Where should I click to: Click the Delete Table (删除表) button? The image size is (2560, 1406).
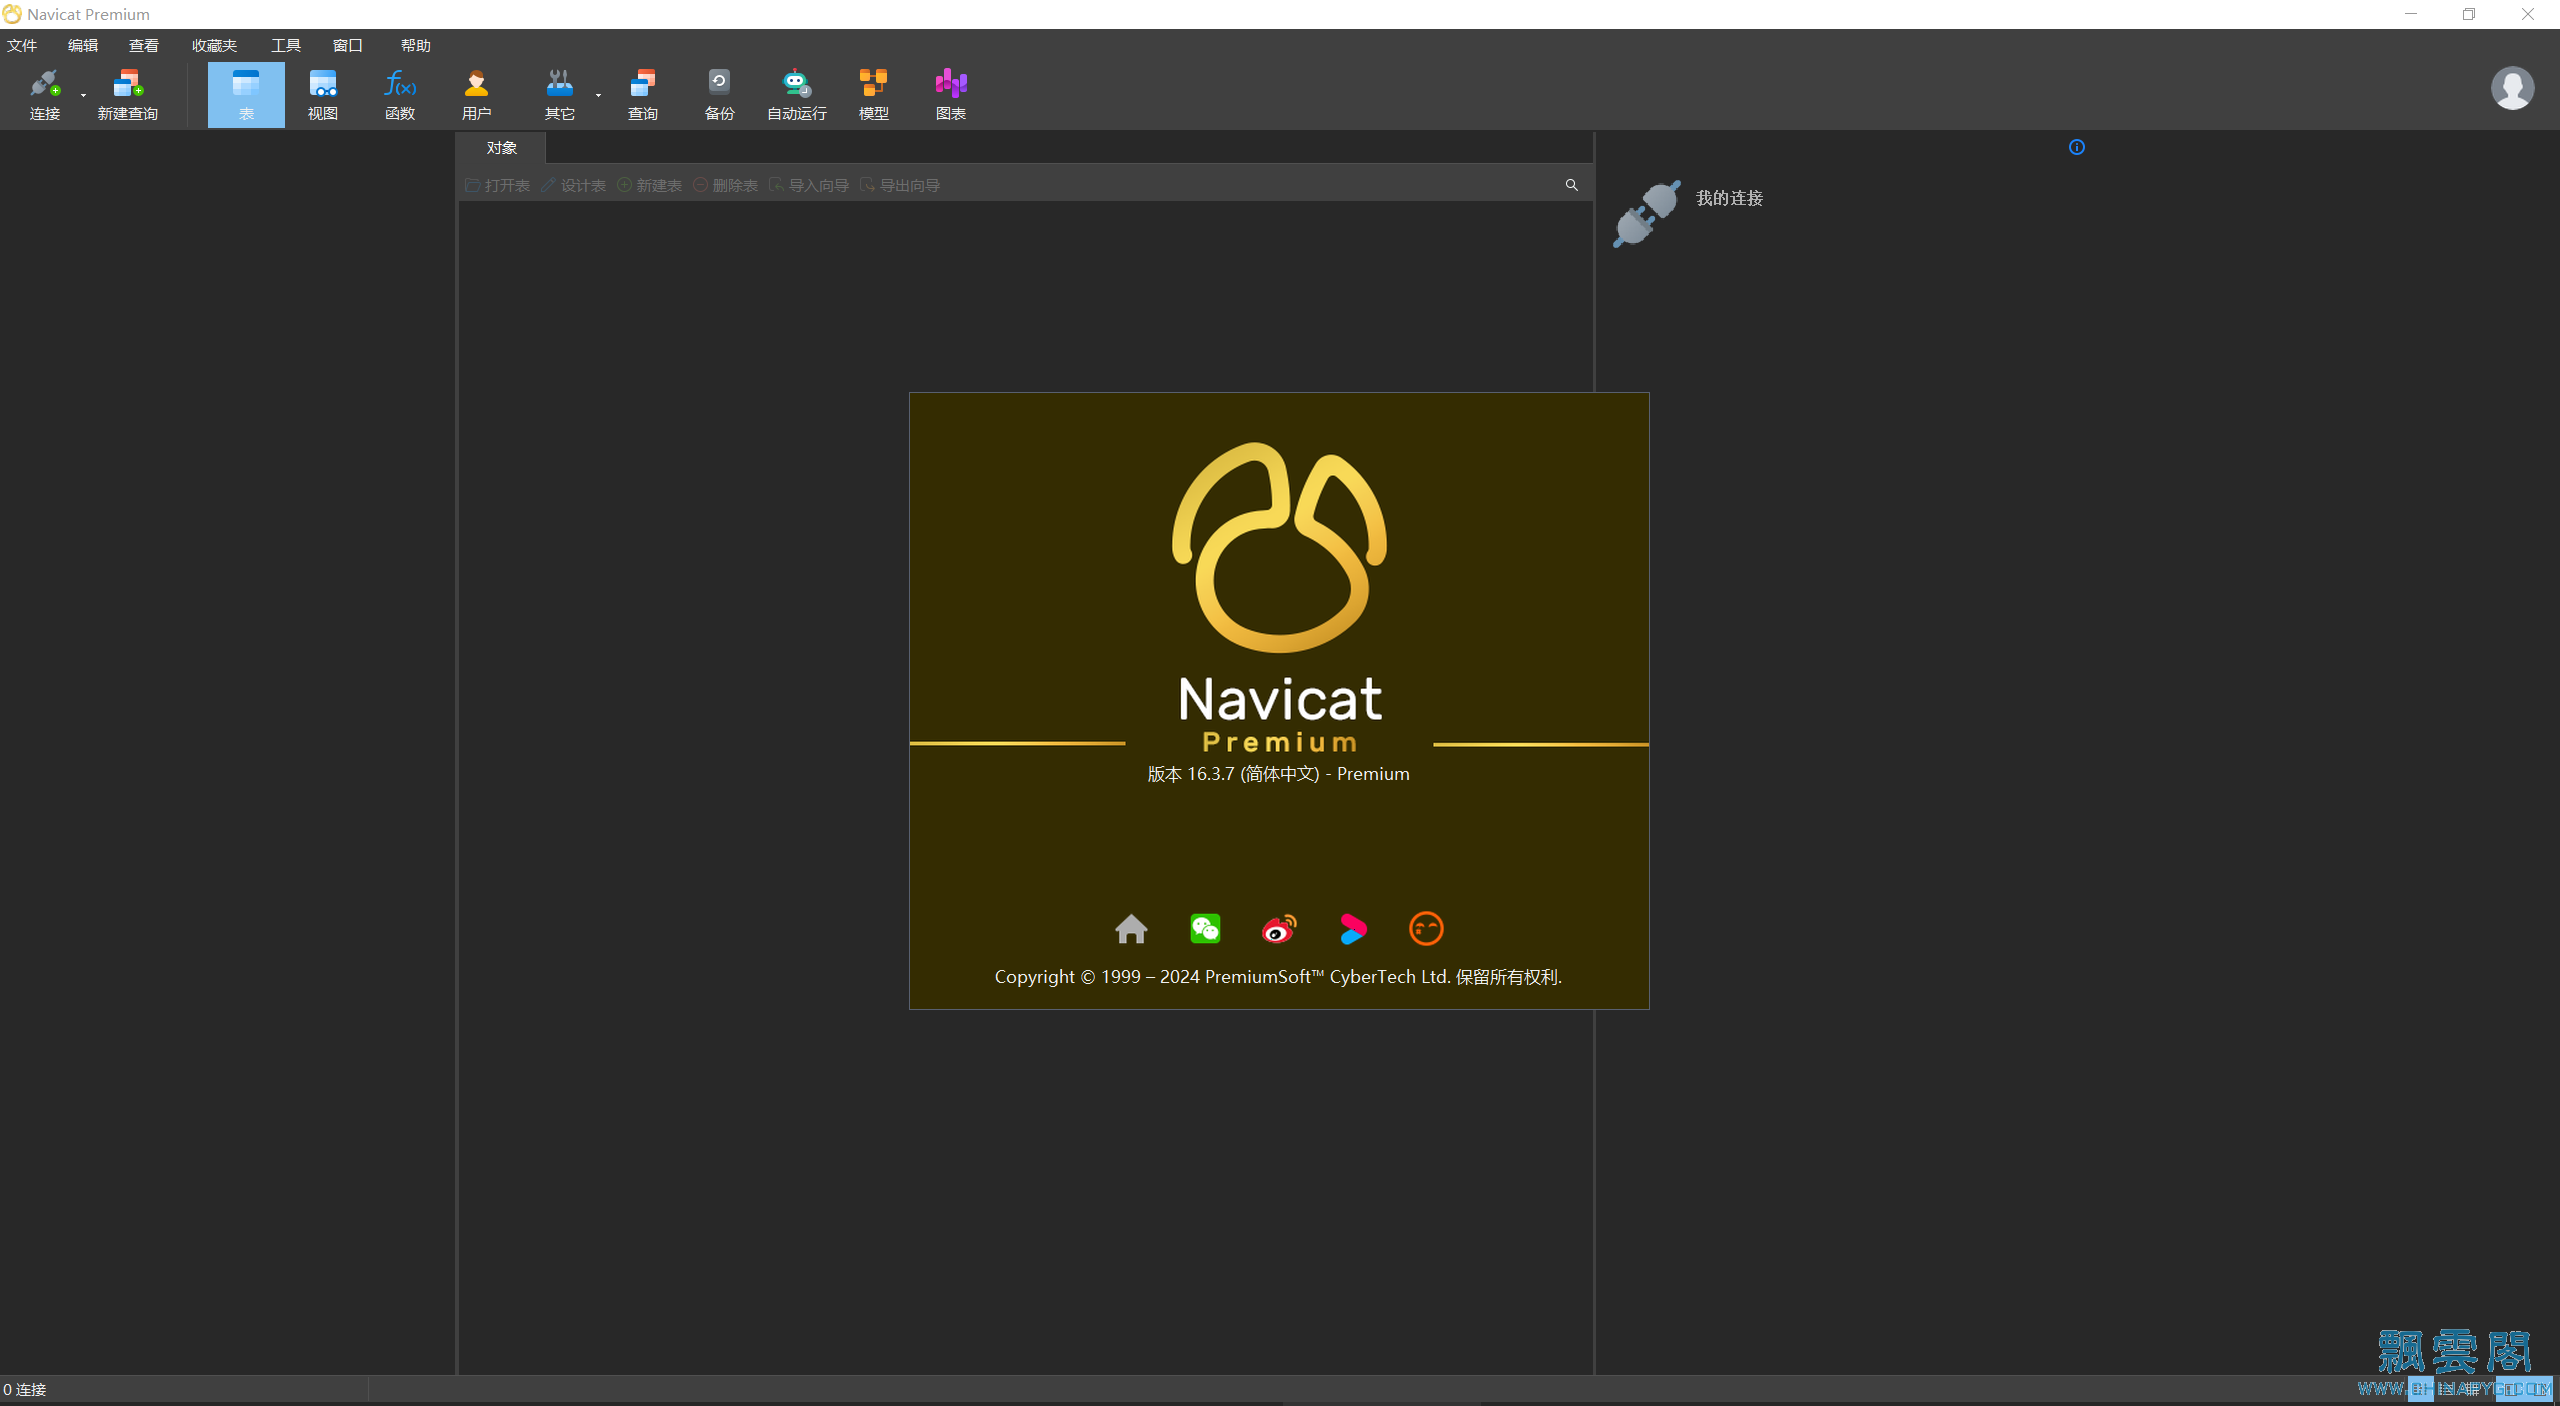pyautogui.click(x=726, y=185)
